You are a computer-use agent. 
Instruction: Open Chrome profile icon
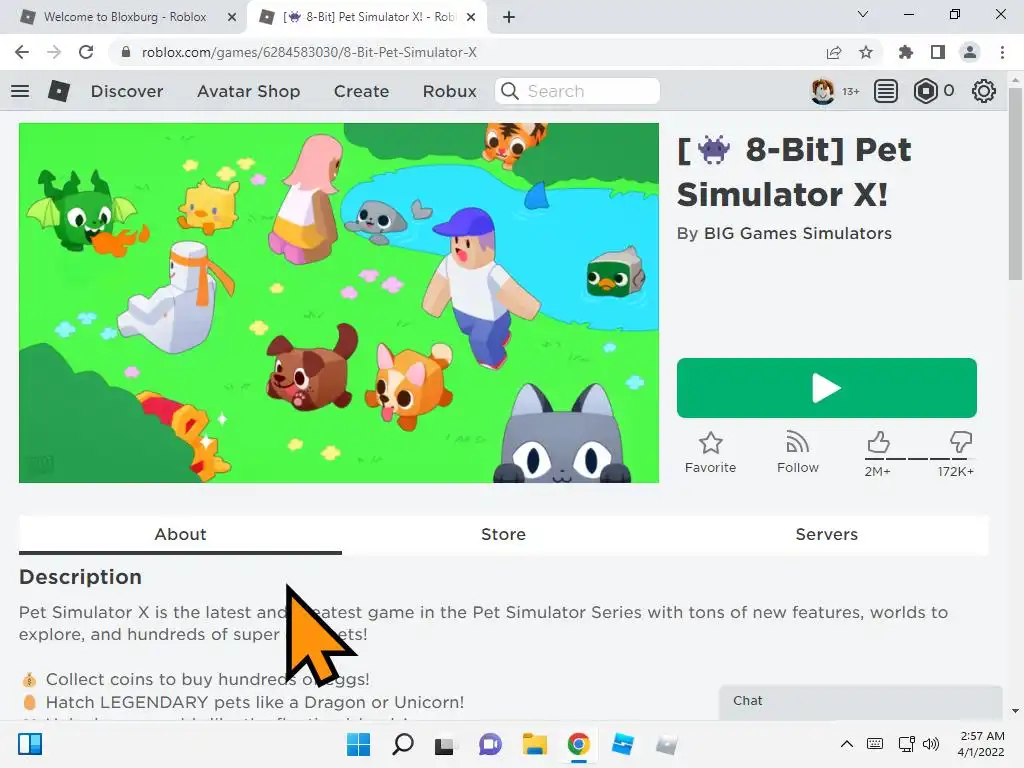coord(970,52)
